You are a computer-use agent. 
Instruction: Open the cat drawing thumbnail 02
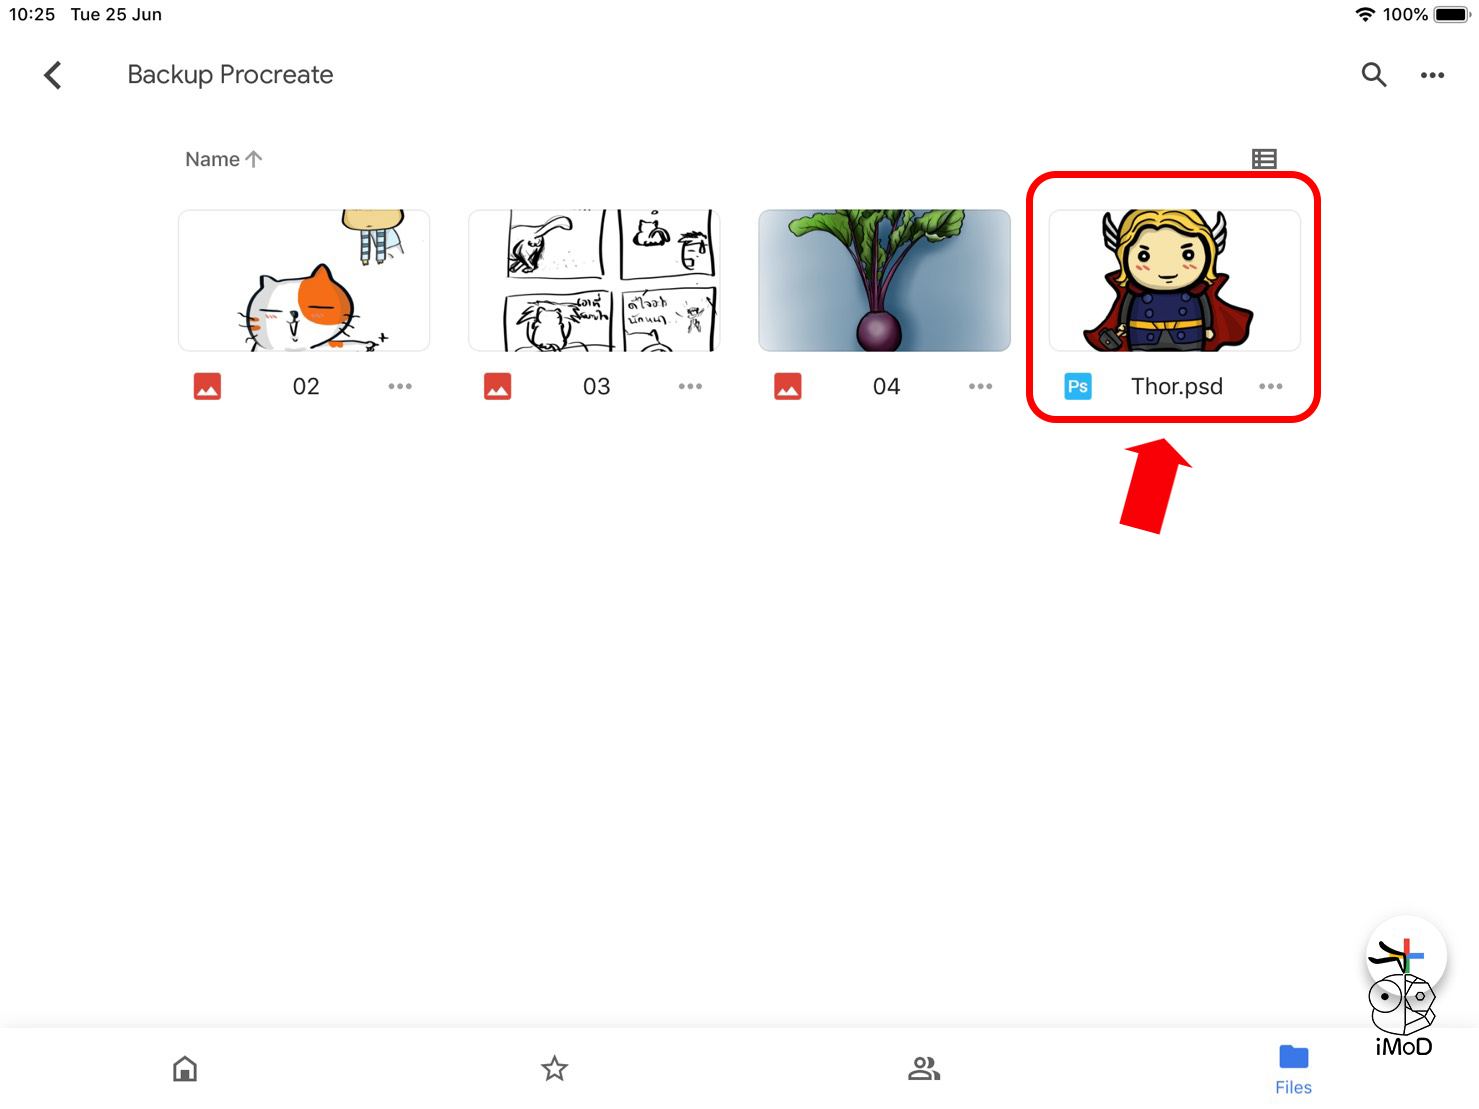304,280
